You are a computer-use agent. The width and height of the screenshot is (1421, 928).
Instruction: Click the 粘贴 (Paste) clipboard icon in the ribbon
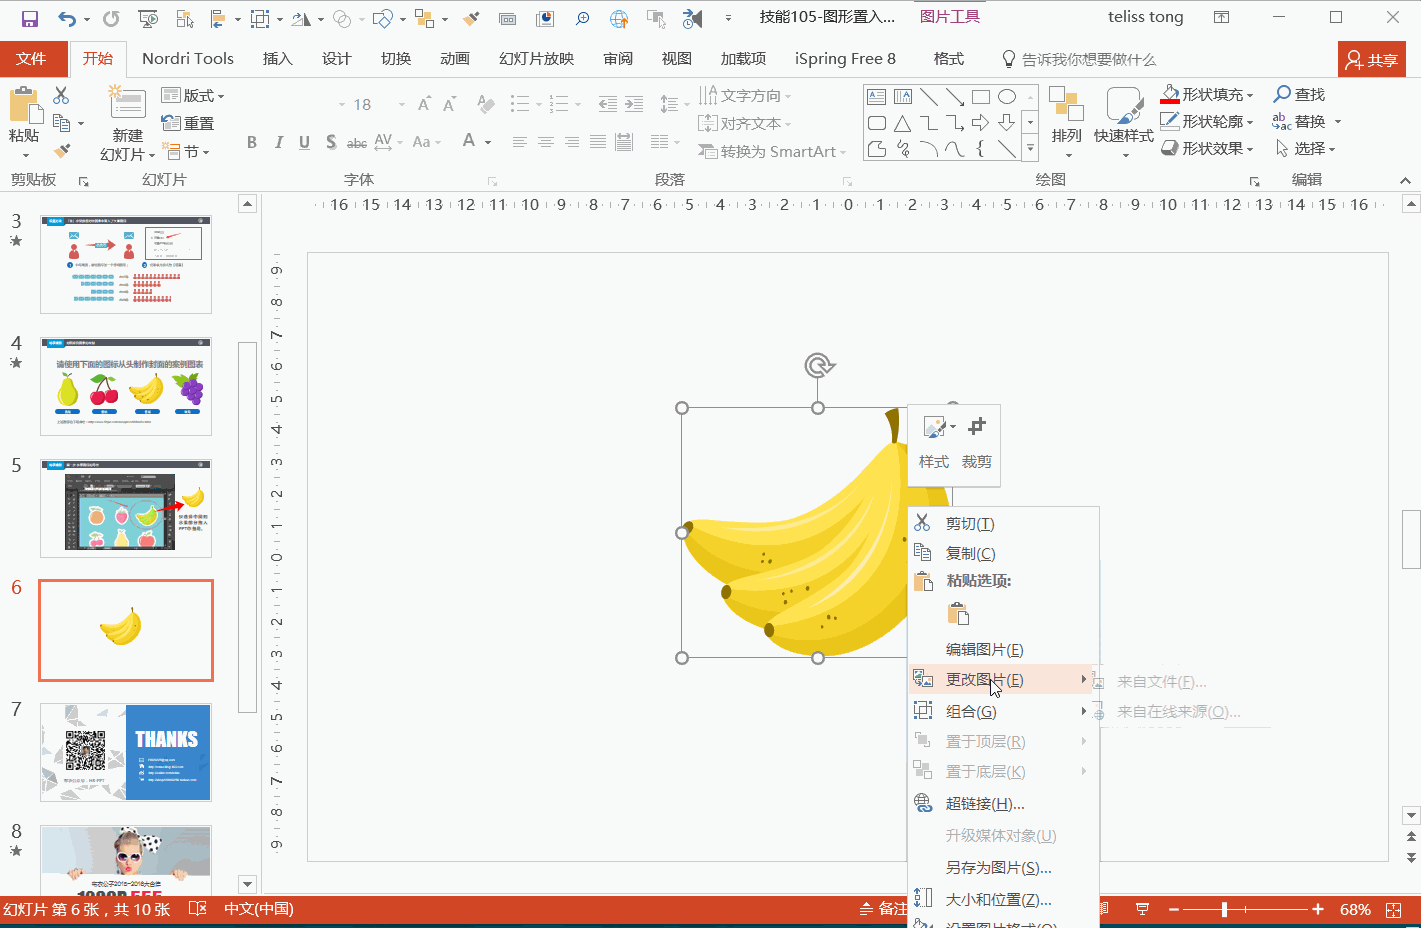[x=24, y=106]
